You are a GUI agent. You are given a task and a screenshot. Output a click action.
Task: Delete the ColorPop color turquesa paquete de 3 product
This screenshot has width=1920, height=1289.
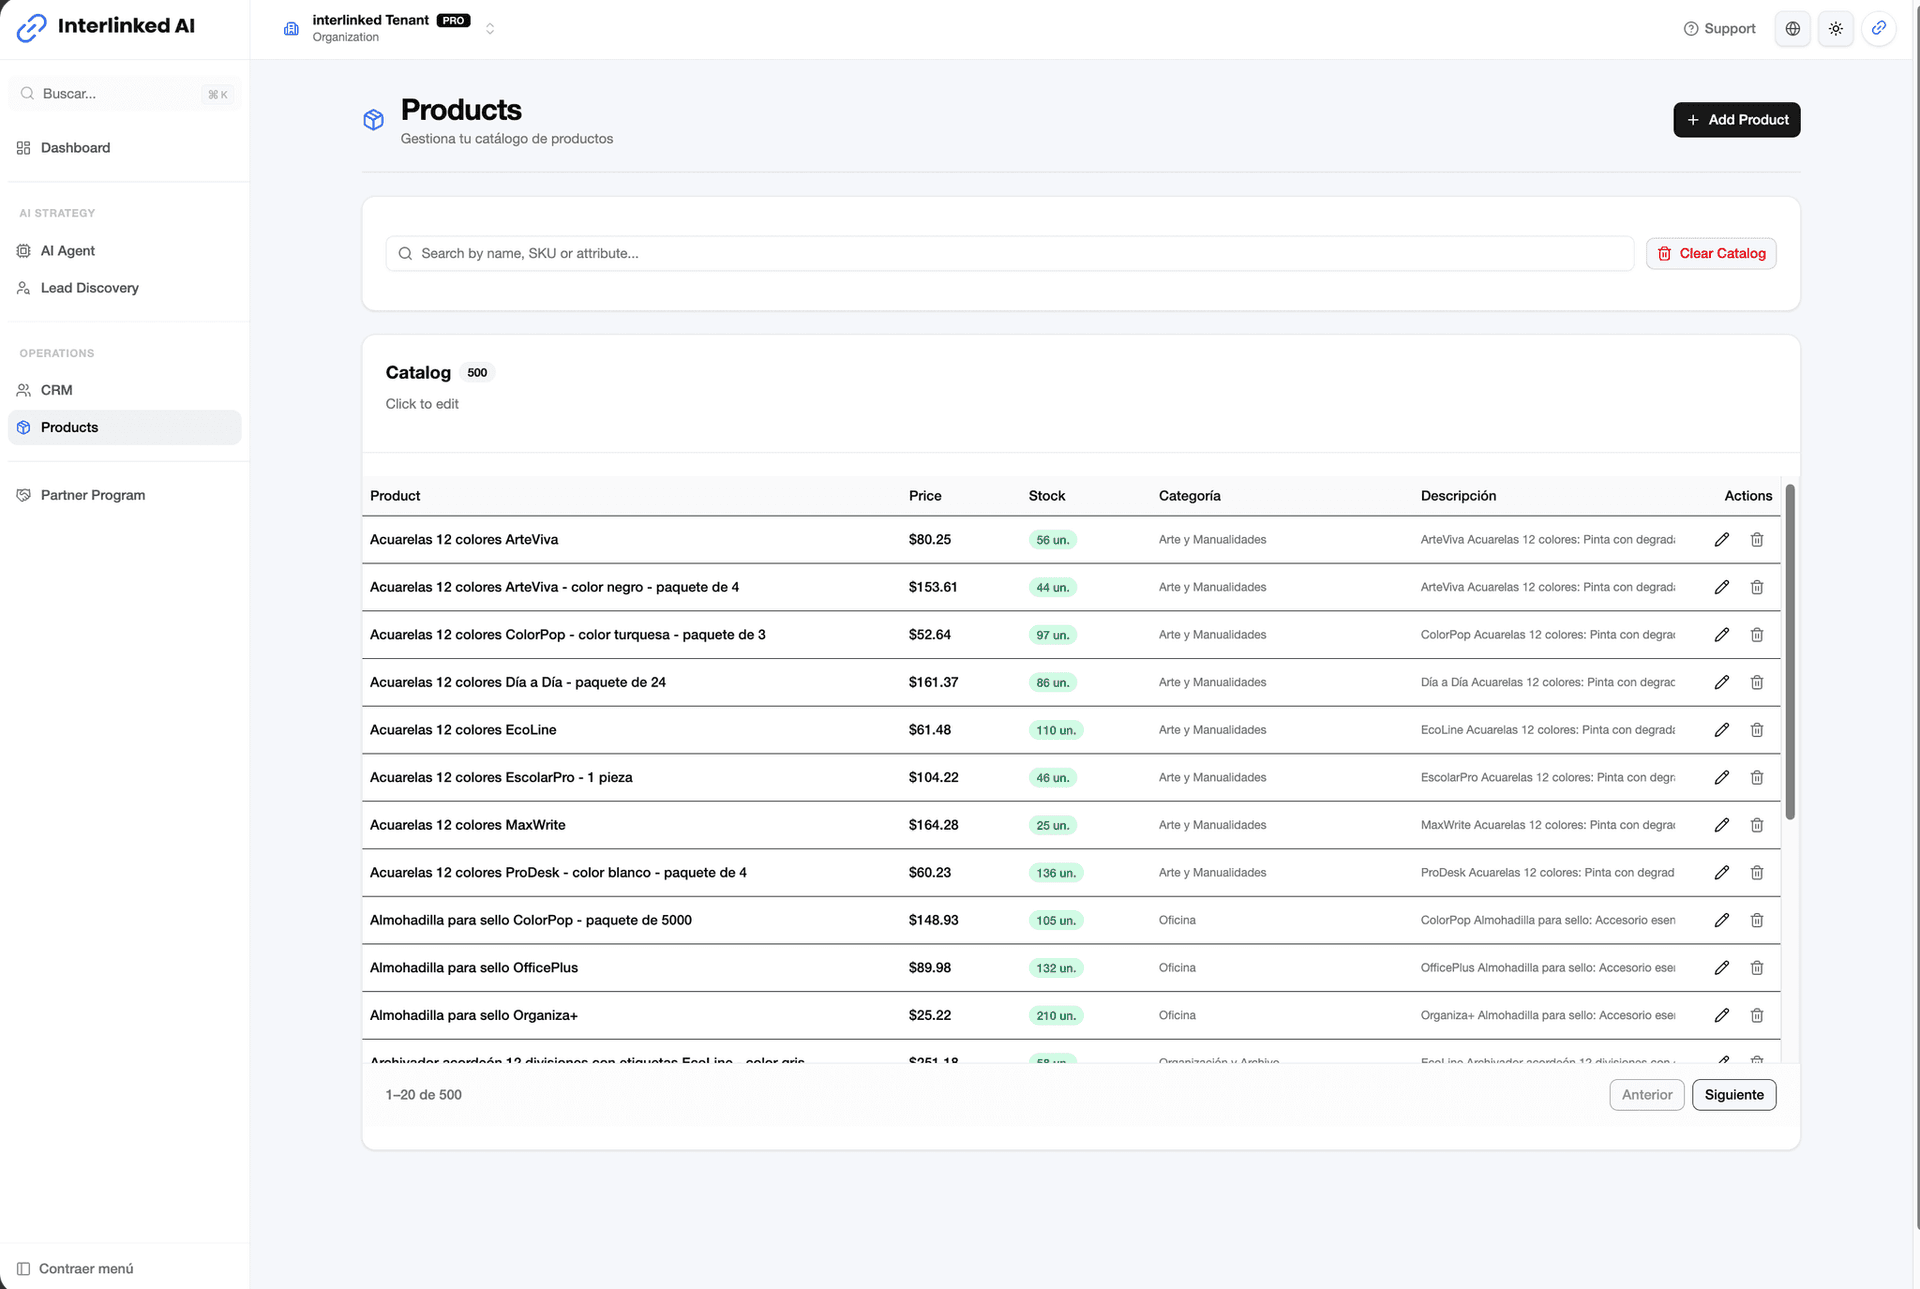[x=1757, y=635]
